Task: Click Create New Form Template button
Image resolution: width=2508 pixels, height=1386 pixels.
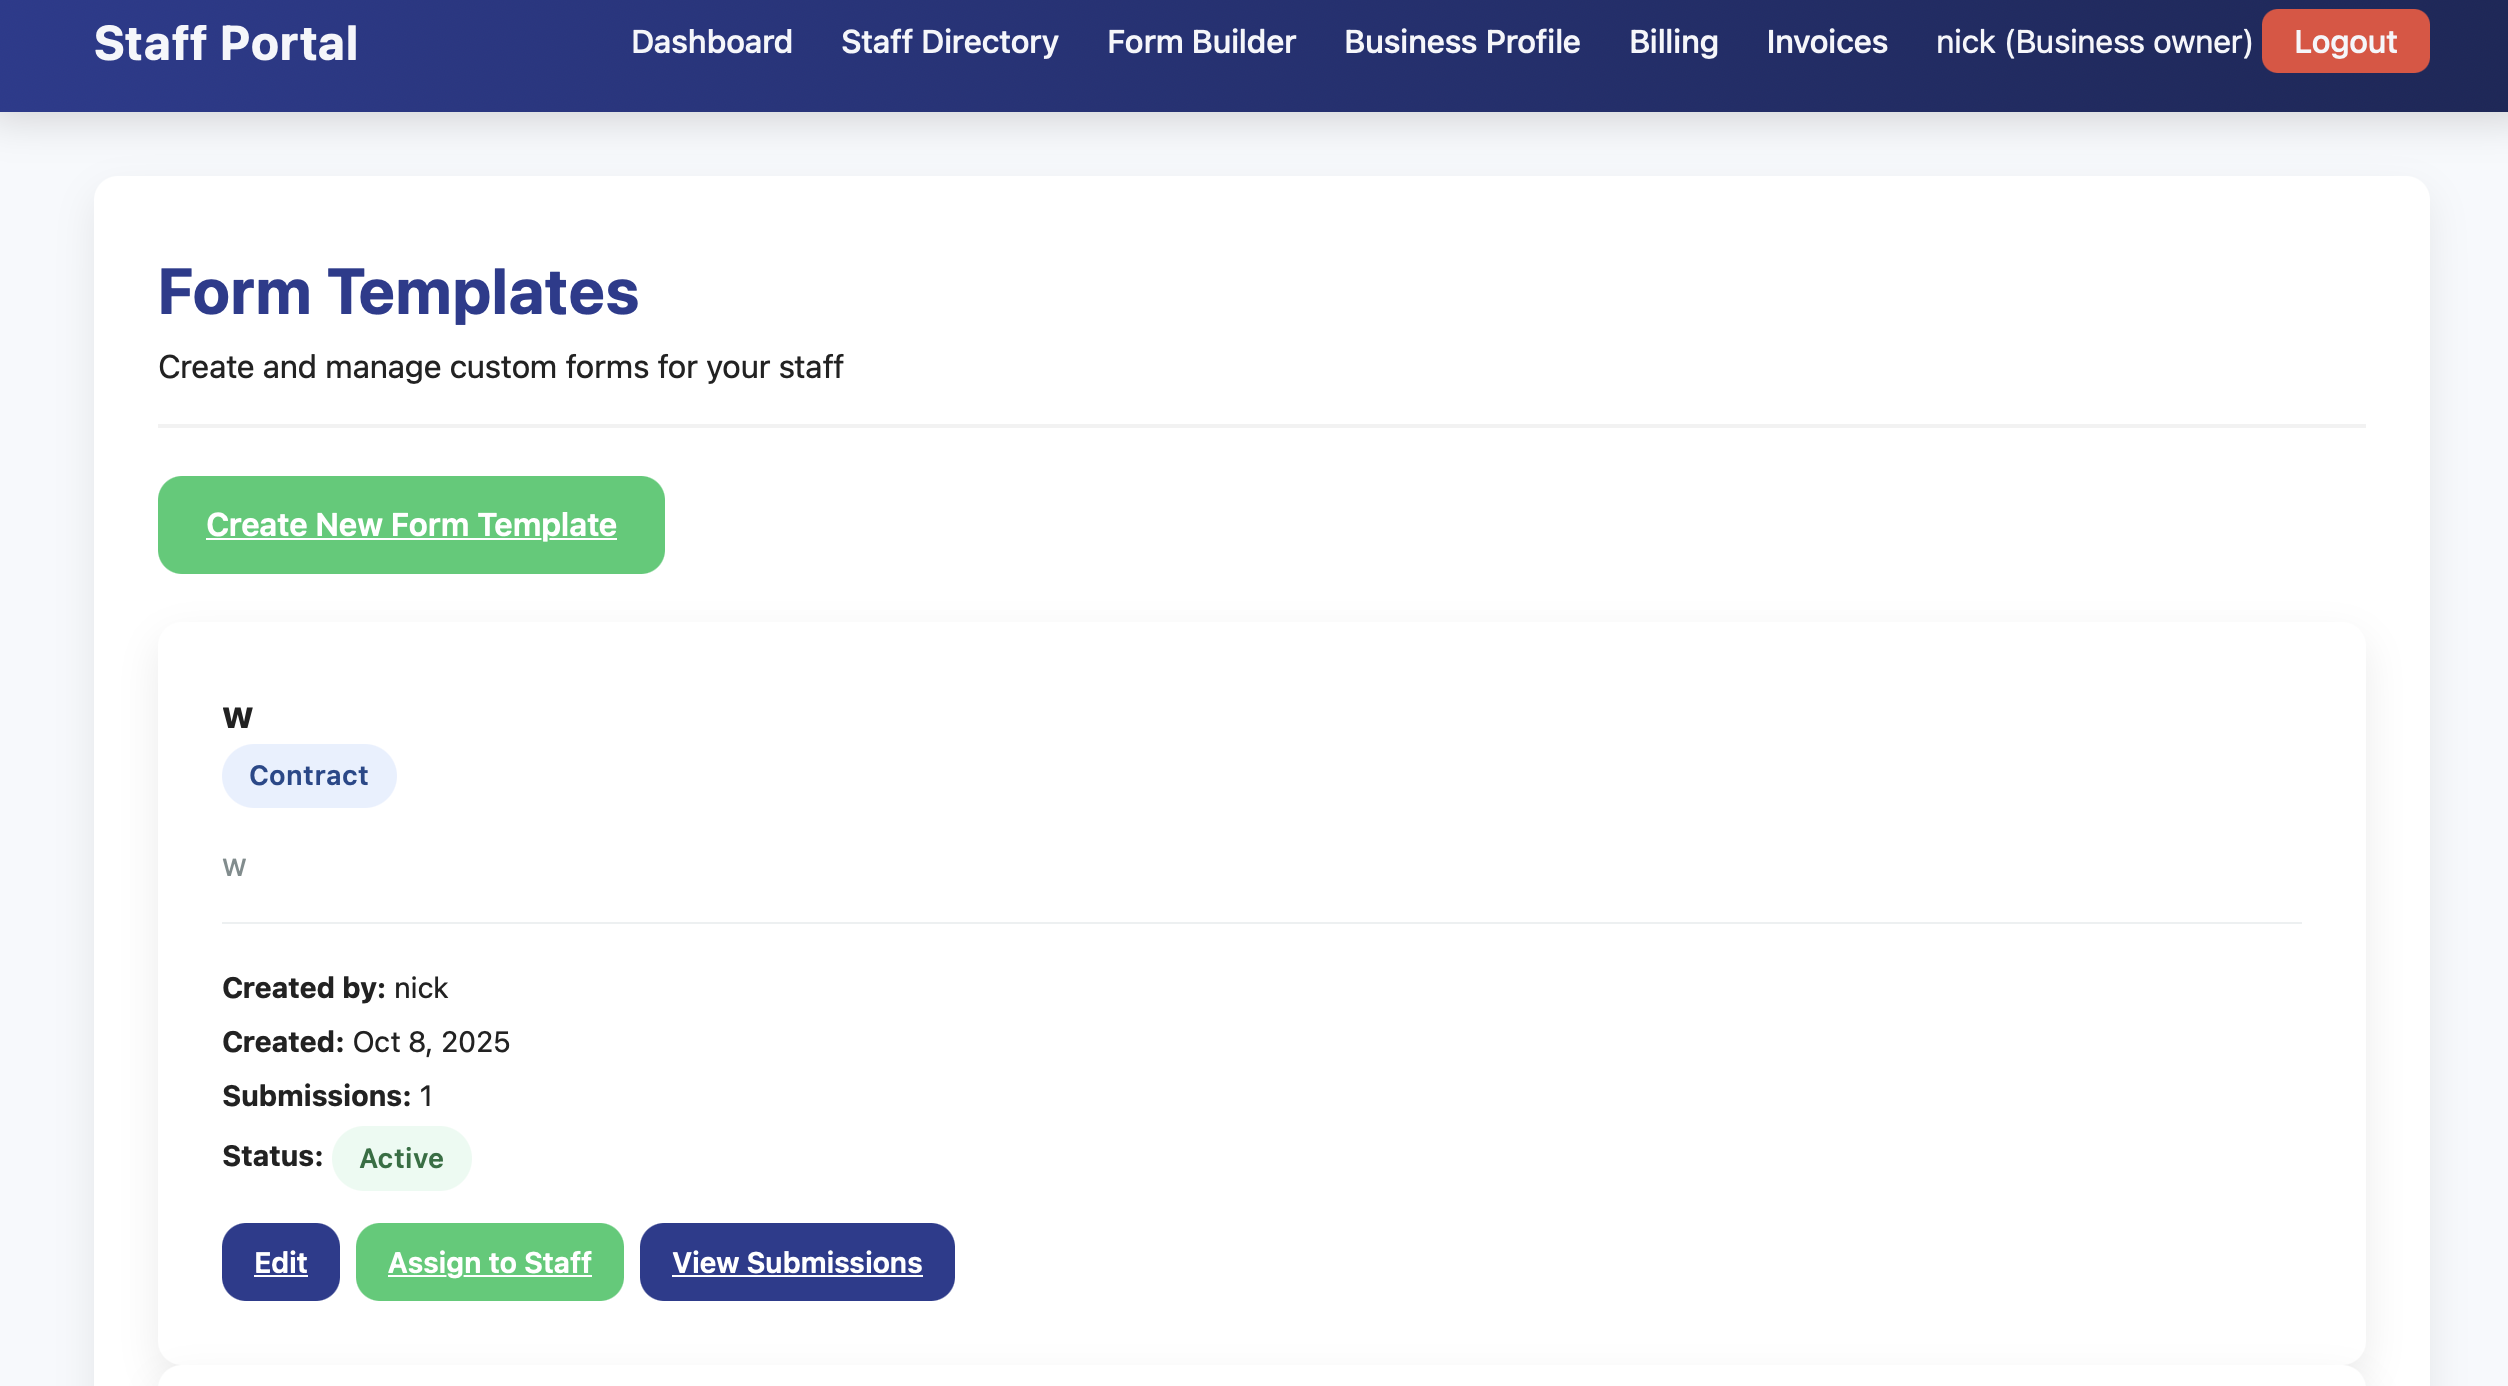Action: pyautogui.click(x=411, y=525)
